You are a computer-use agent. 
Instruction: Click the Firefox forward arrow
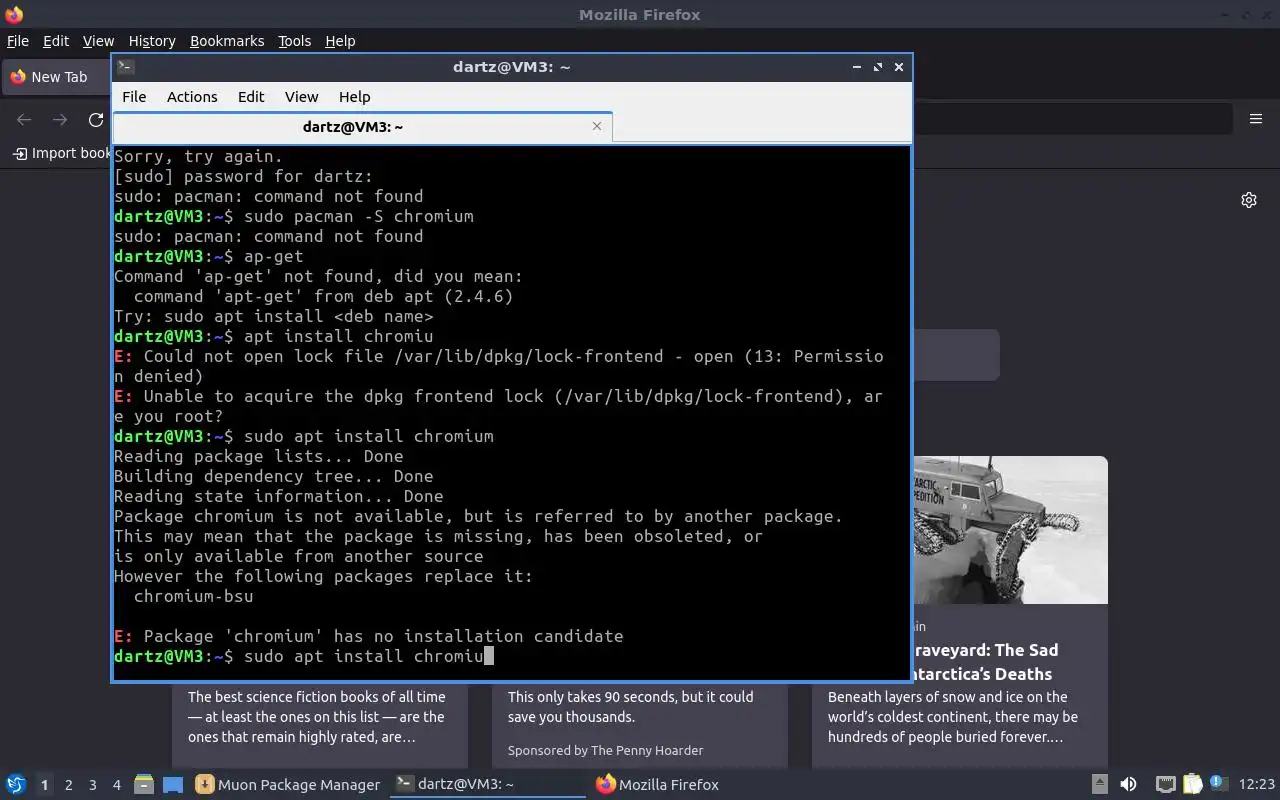tap(60, 120)
